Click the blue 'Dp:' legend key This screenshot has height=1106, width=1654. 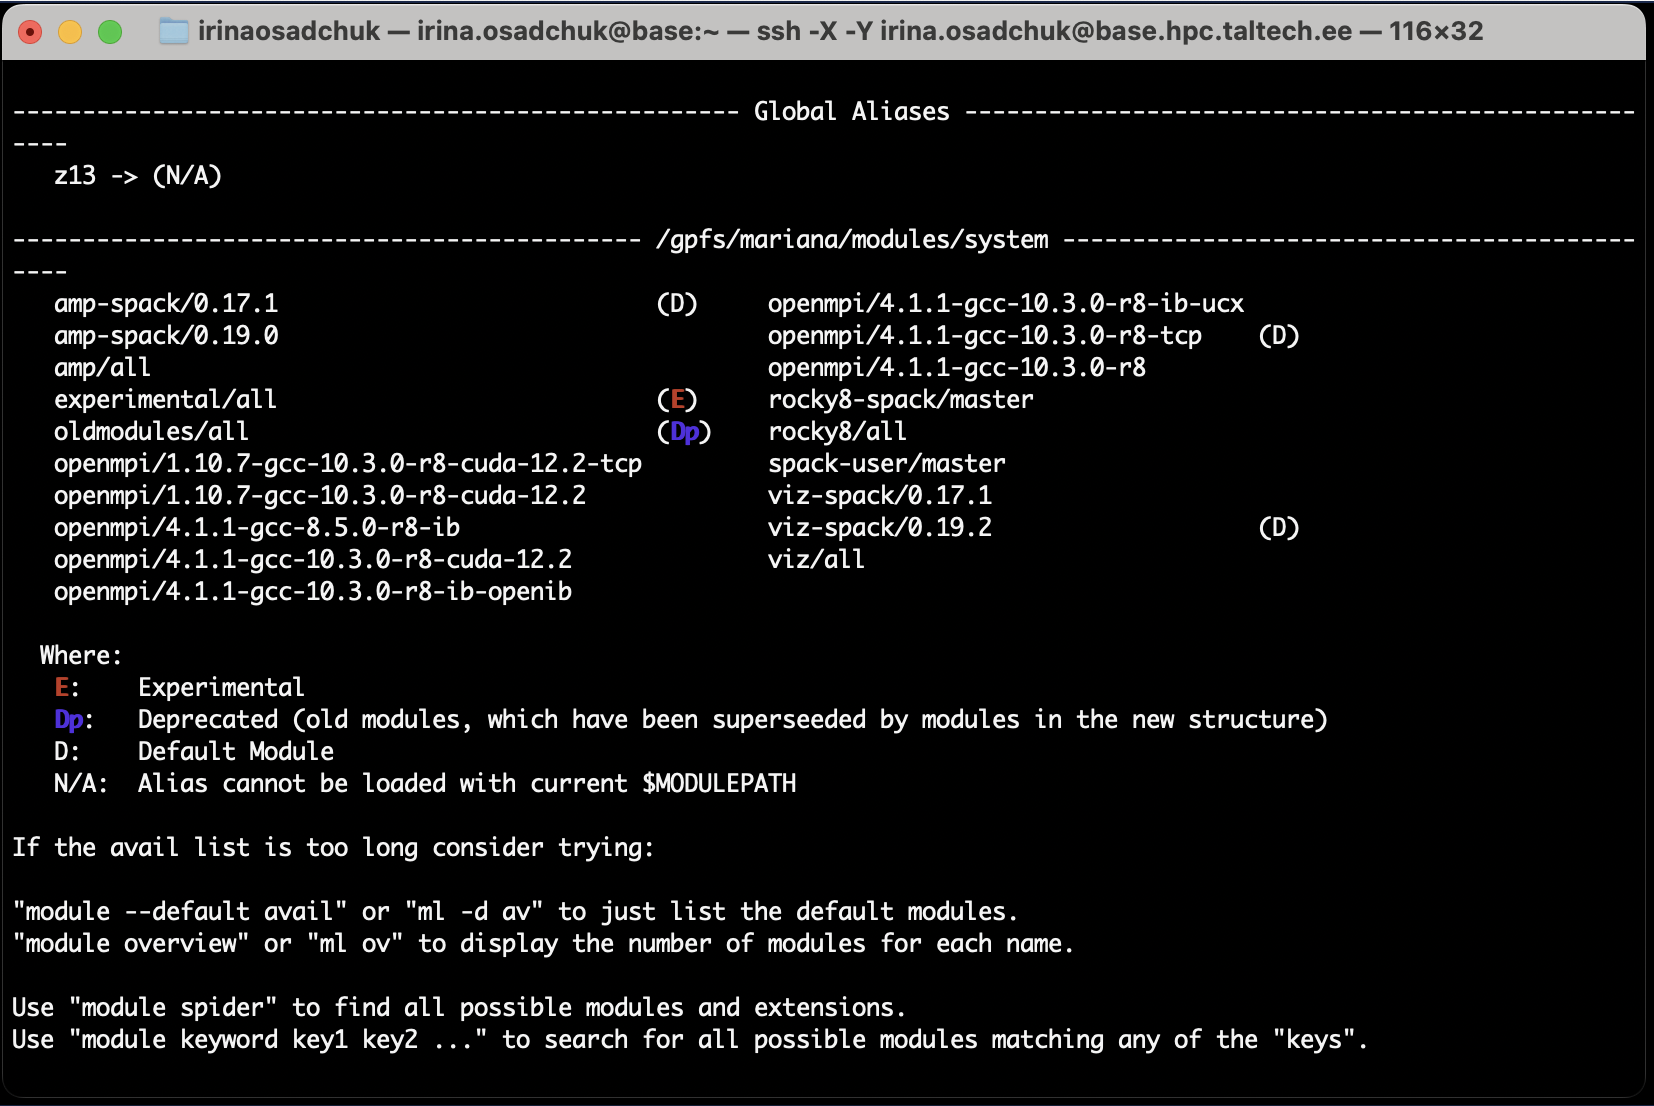74,720
